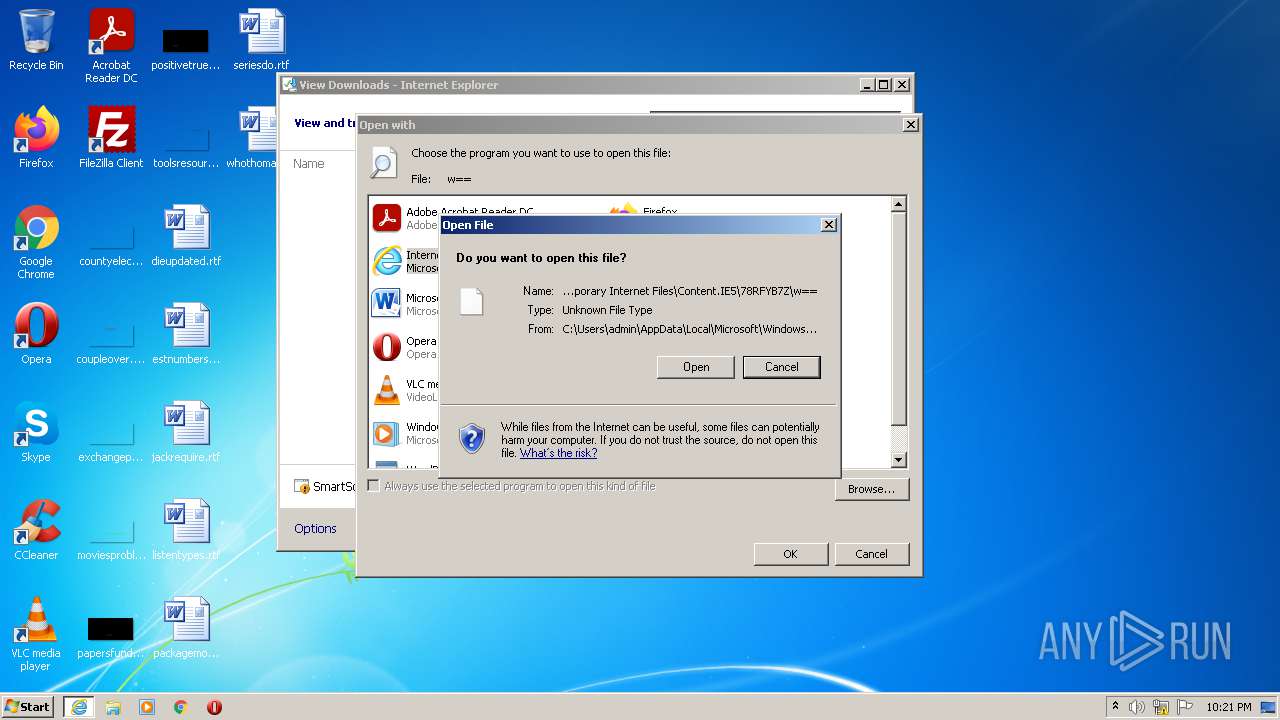
Task: Select dieupdated.rtf desktop file
Action: tap(186, 236)
